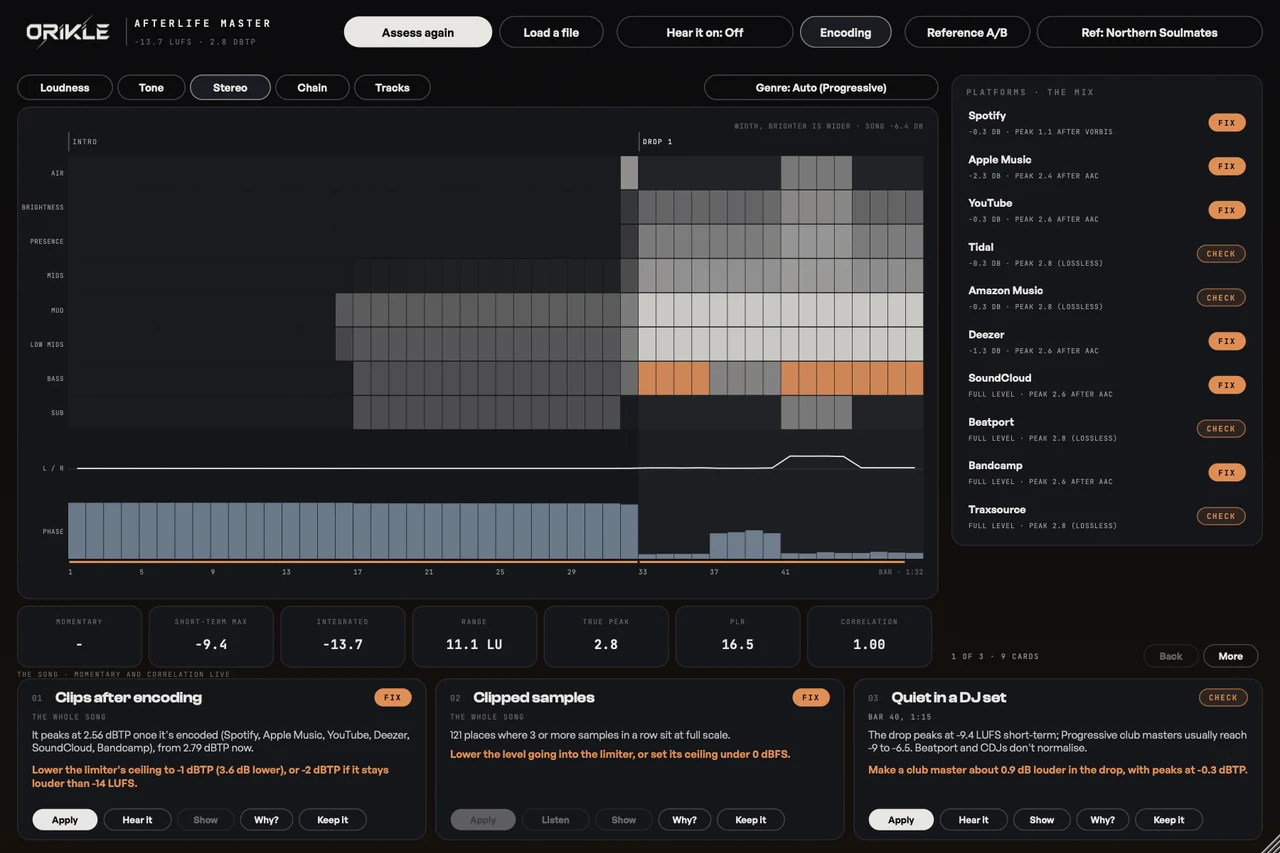This screenshot has height=853, width=1280.
Task: Click the Back cards button
Action: coord(1170,656)
